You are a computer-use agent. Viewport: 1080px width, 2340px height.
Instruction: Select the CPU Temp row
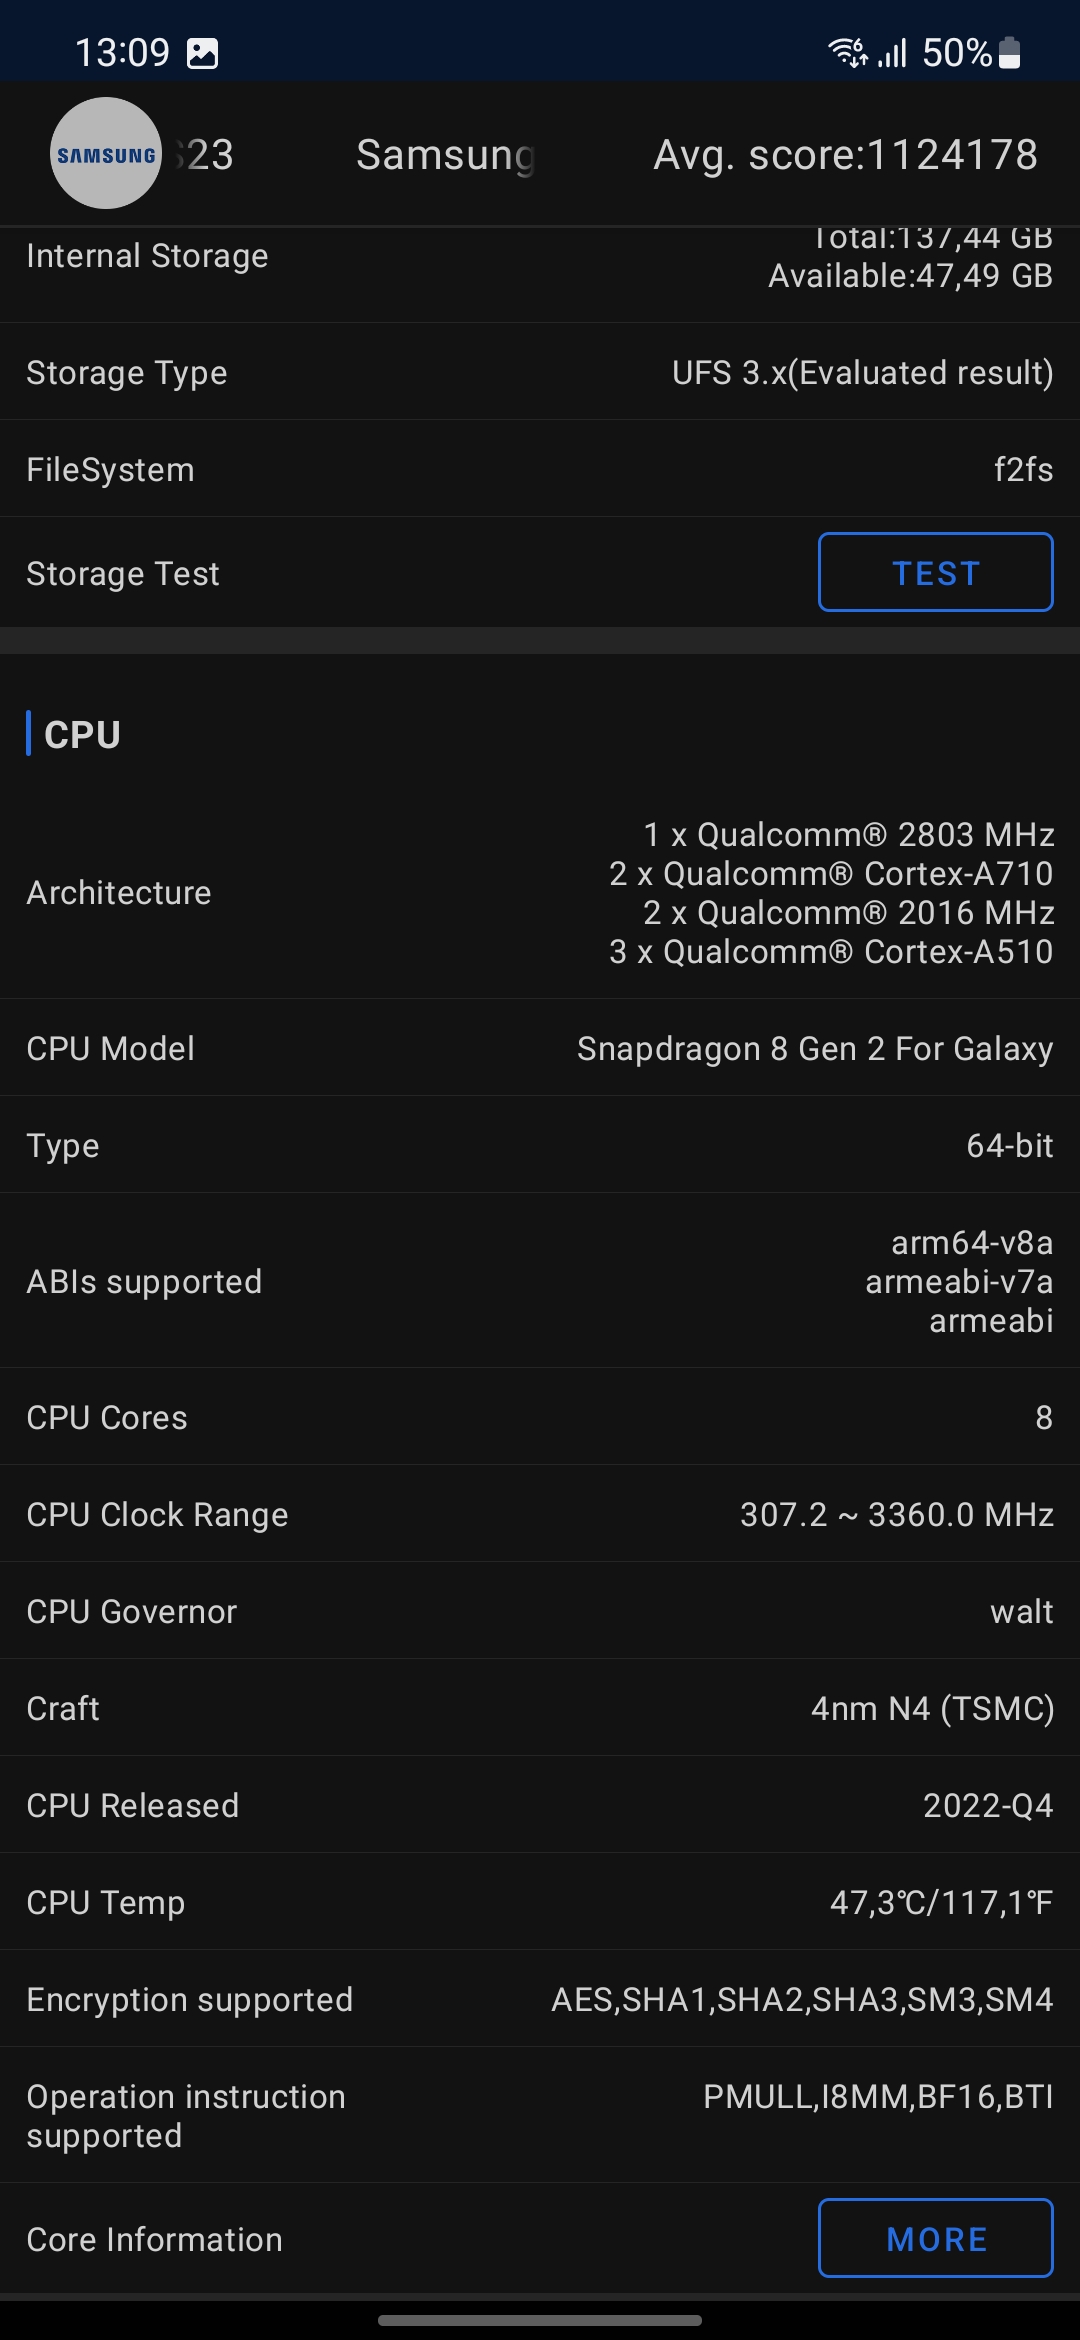tap(540, 1902)
